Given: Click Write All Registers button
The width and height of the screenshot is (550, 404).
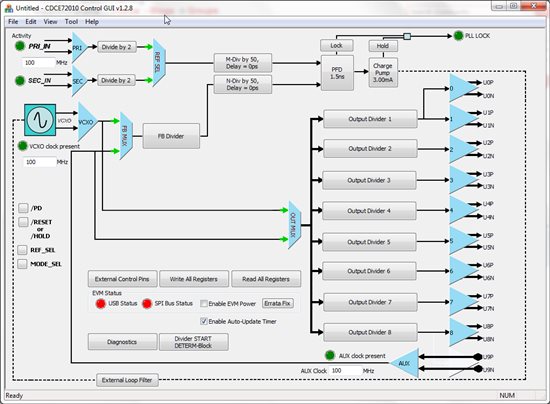Looking at the screenshot, I should tap(194, 279).
